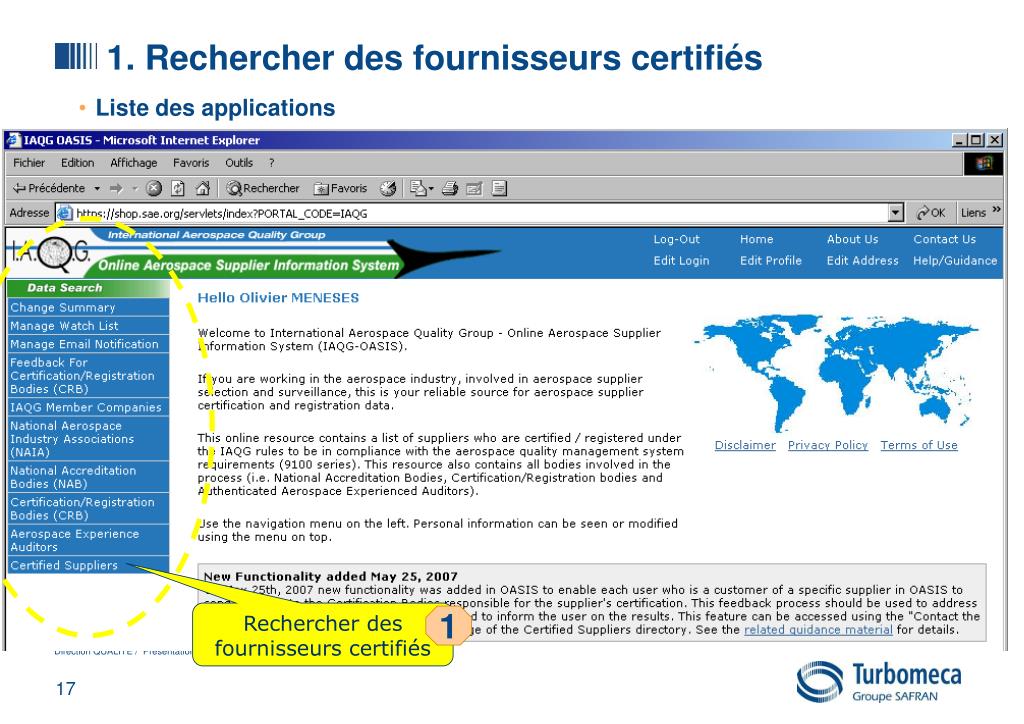Go to the browser Home page icon
The image size is (1024, 724).
click(202, 189)
